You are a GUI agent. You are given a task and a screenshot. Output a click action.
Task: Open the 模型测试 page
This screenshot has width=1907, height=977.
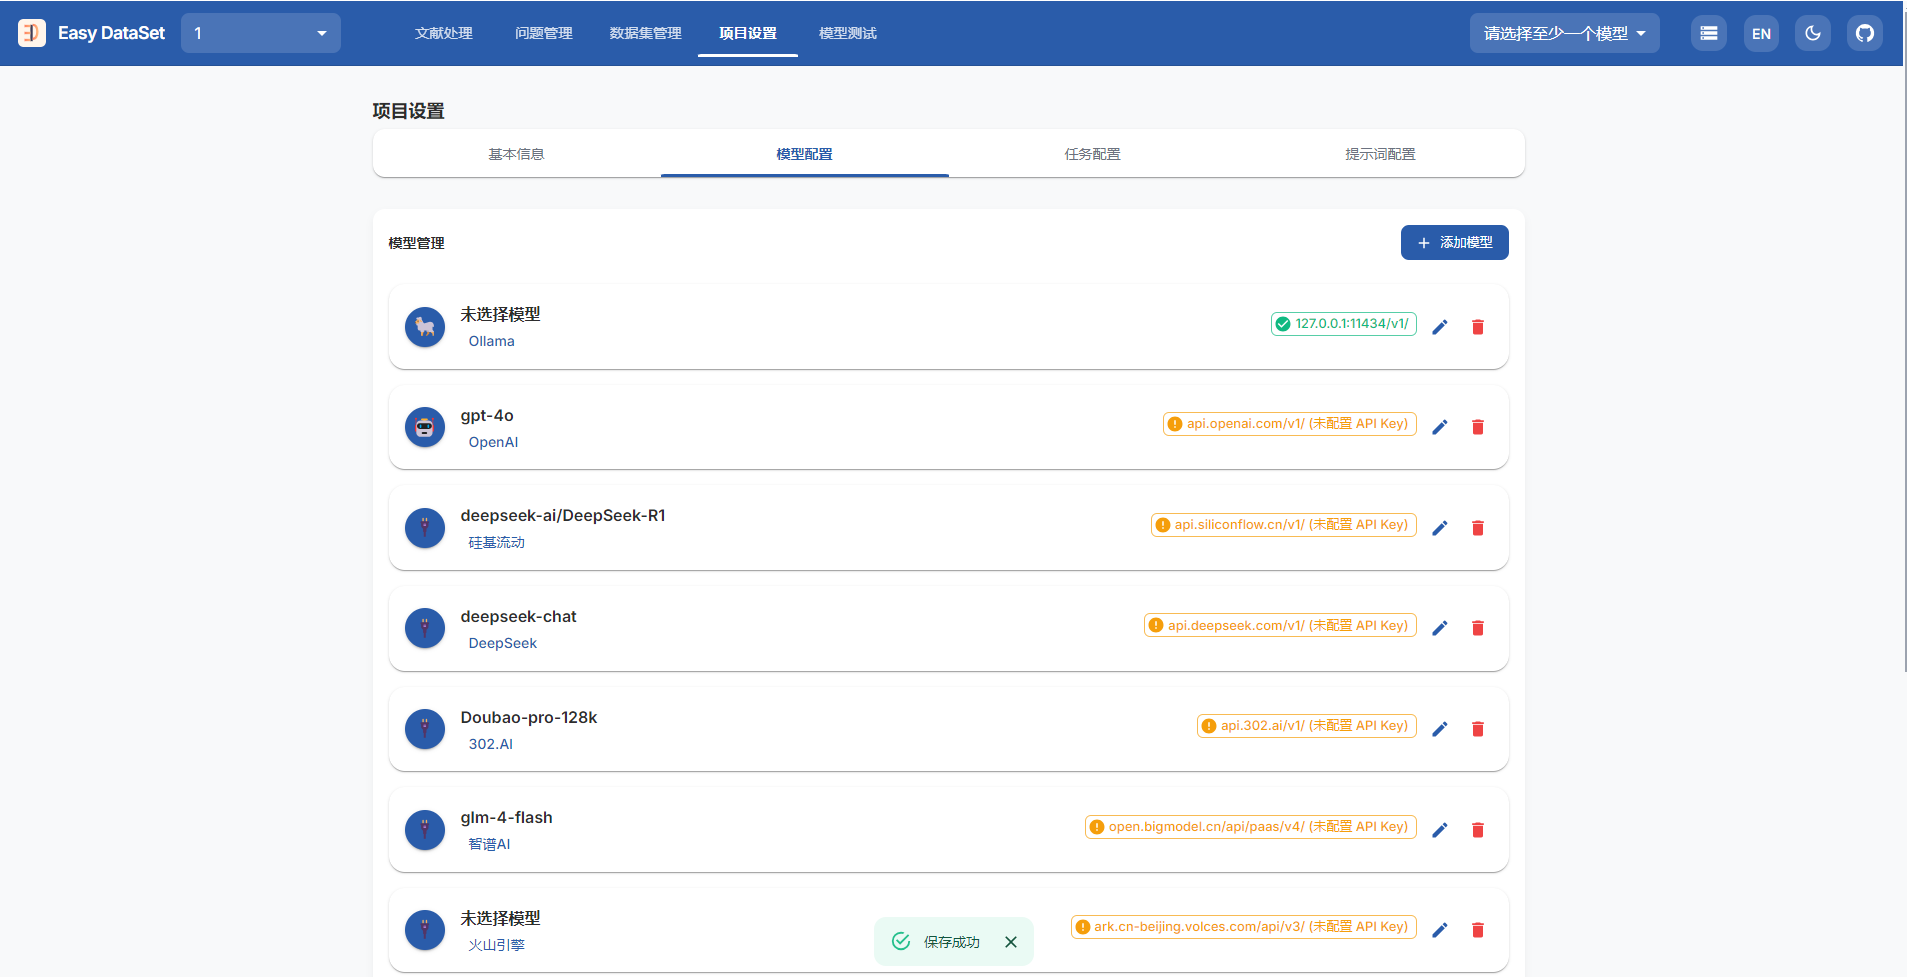pyautogui.click(x=848, y=33)
